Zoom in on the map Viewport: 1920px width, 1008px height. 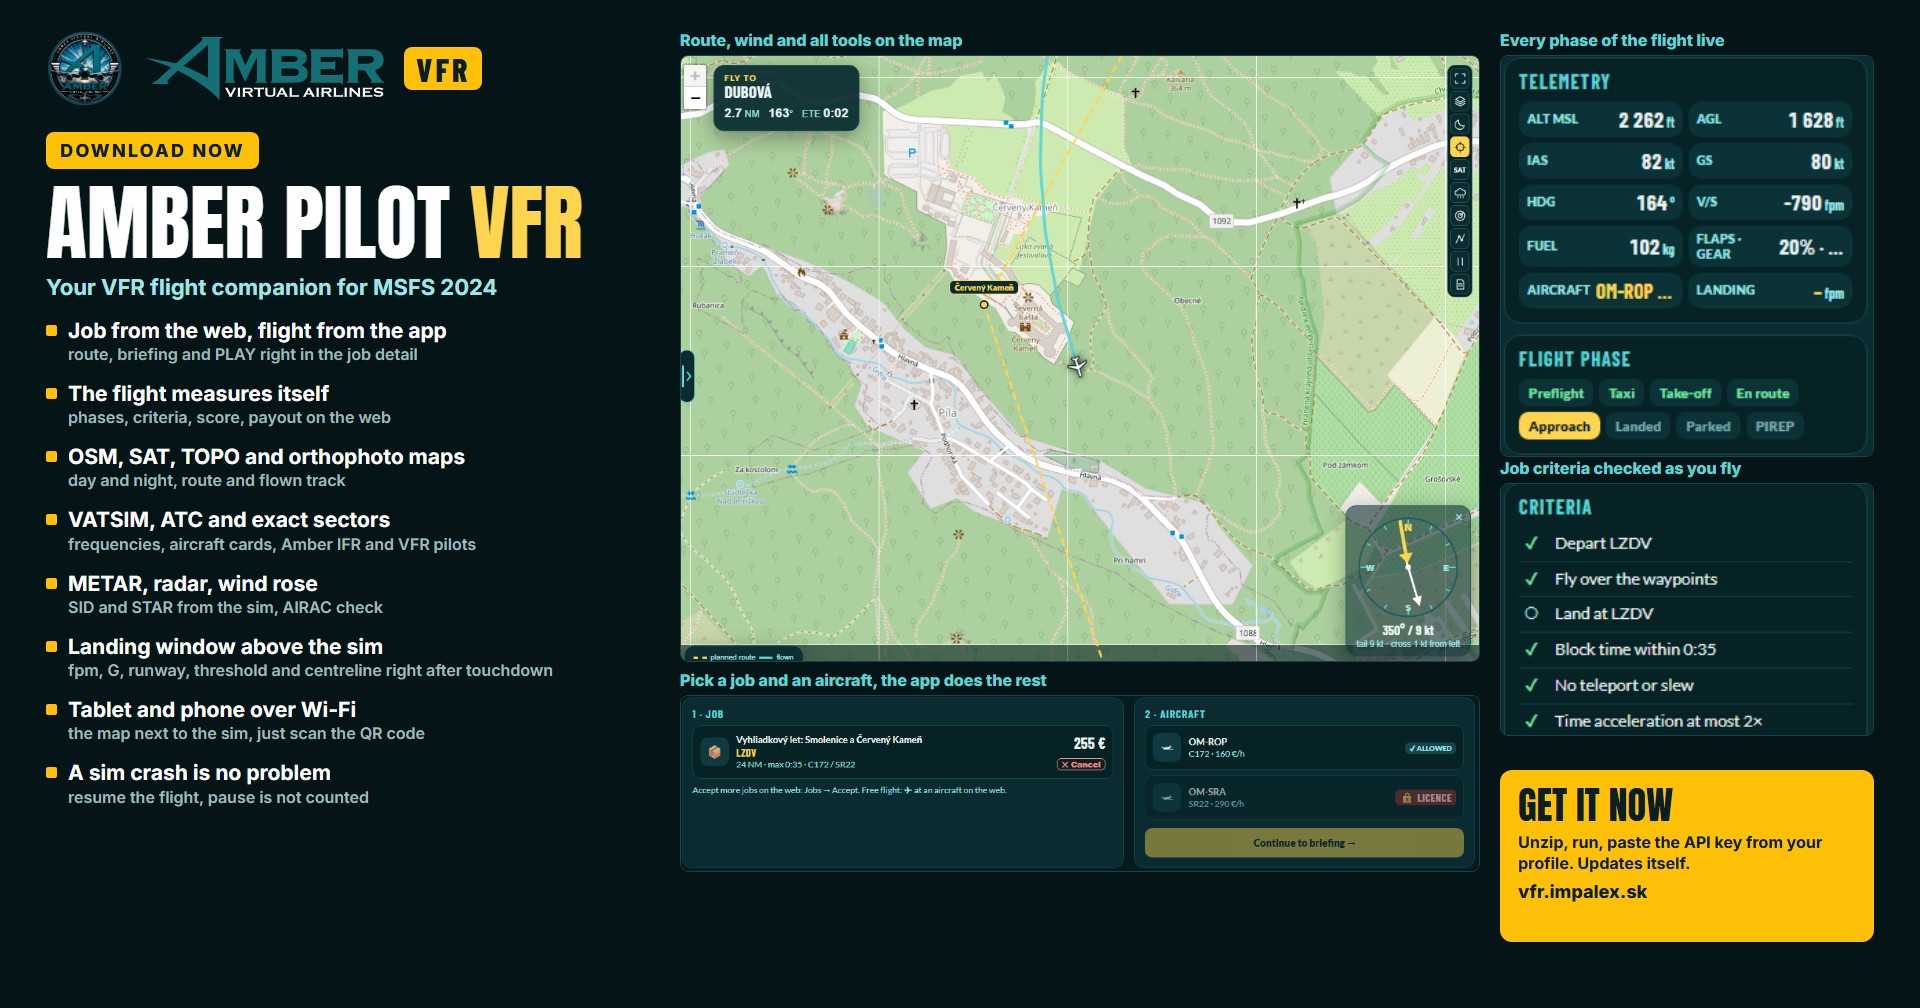pyautogui.click(x=695, y=76)
